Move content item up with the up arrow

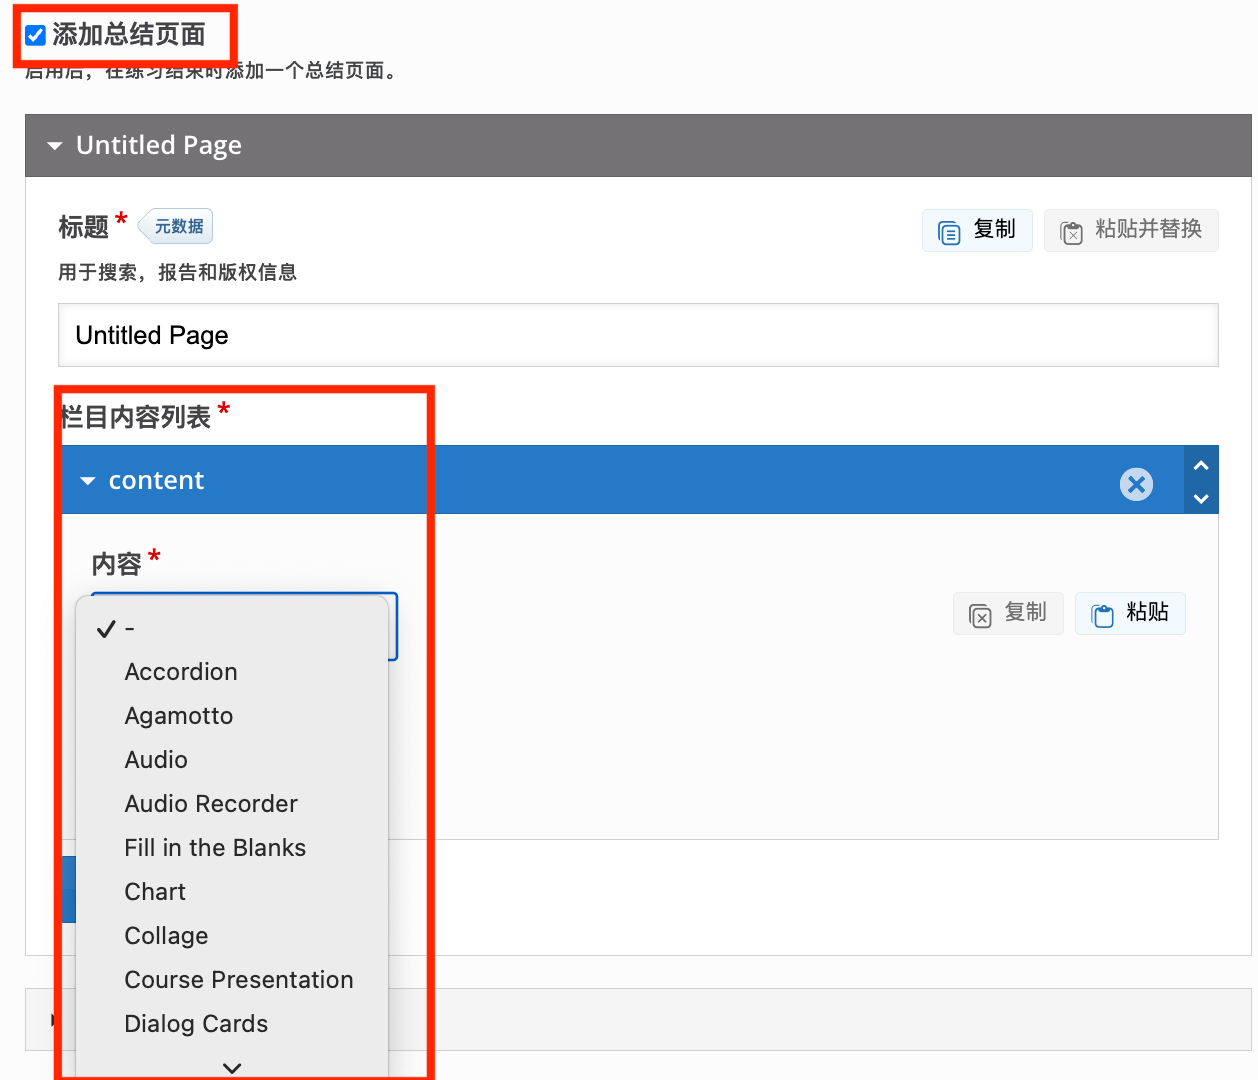[x=1201, y=465]
